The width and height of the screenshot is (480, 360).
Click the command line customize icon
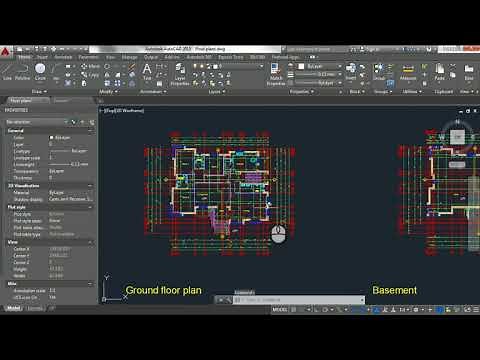click(x=228, y=300)
